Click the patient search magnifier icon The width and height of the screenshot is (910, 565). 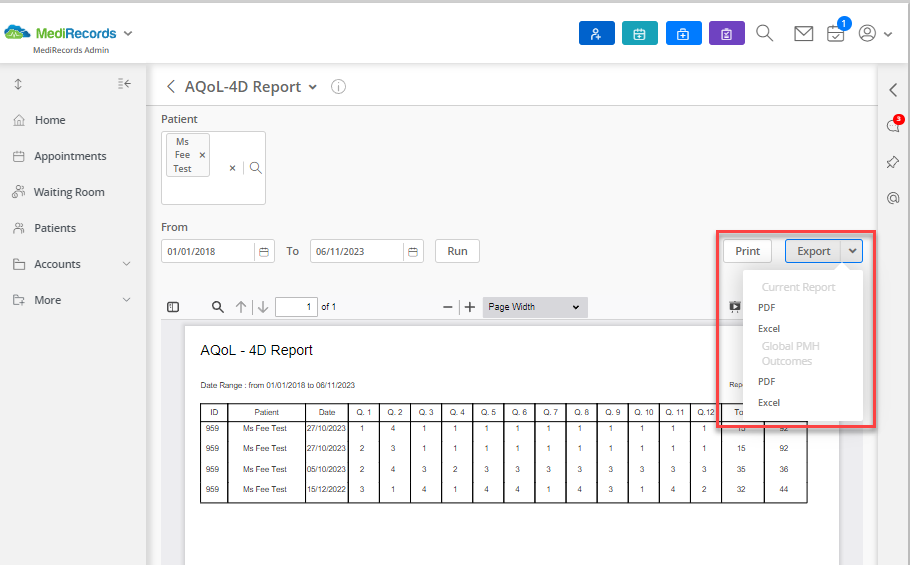click(255, 168)
